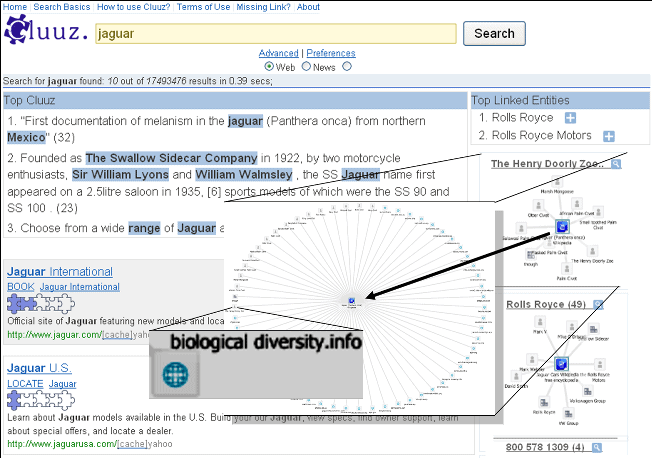This screenshot has width=652, height=458.
Task: Click the Cluuz logo
Action: [x=45, y=33]
